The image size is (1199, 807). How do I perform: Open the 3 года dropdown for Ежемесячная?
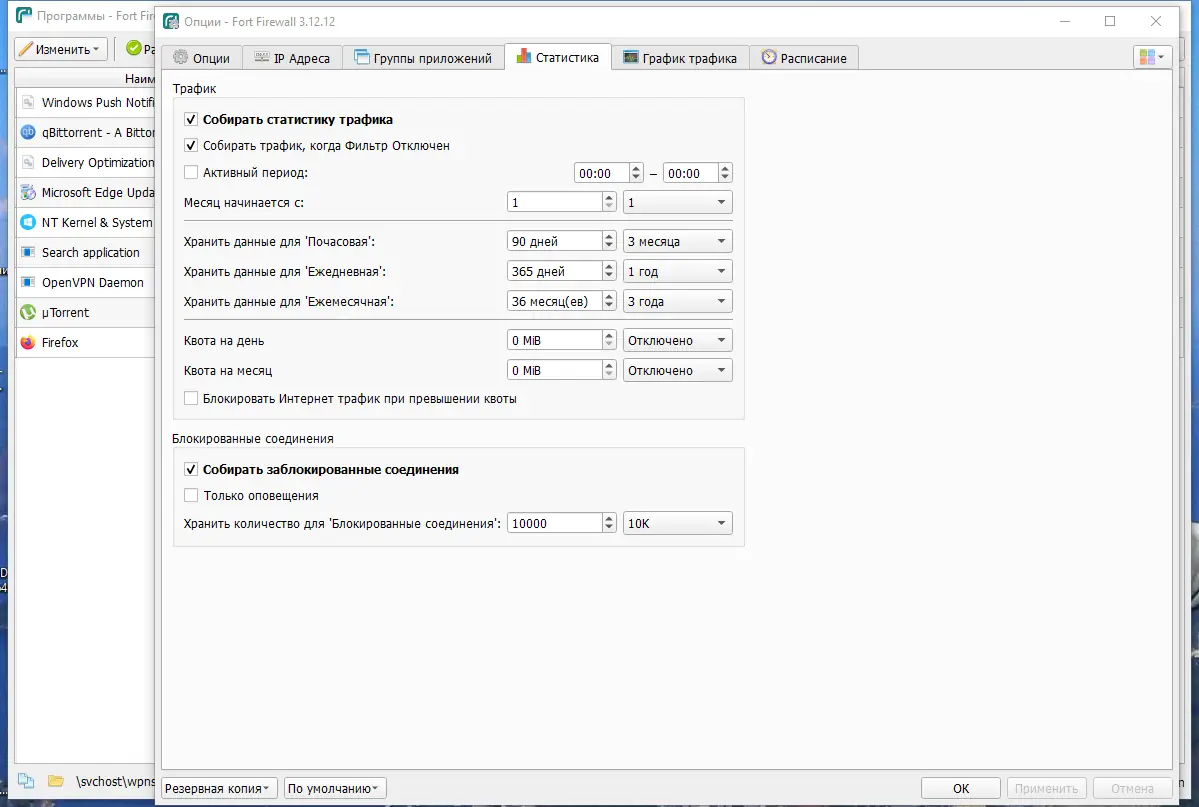677,301
